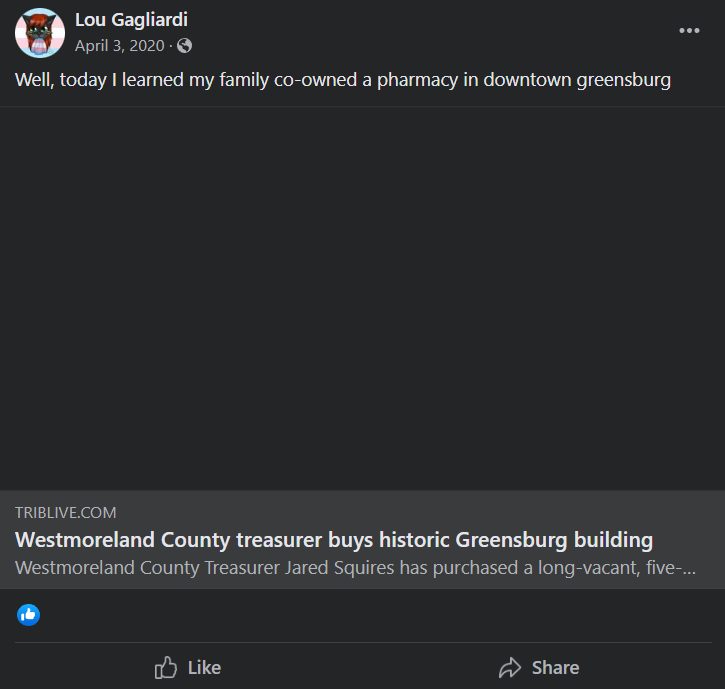
Task: Like the post using the Like label
Action: click(x=204, y=668)
